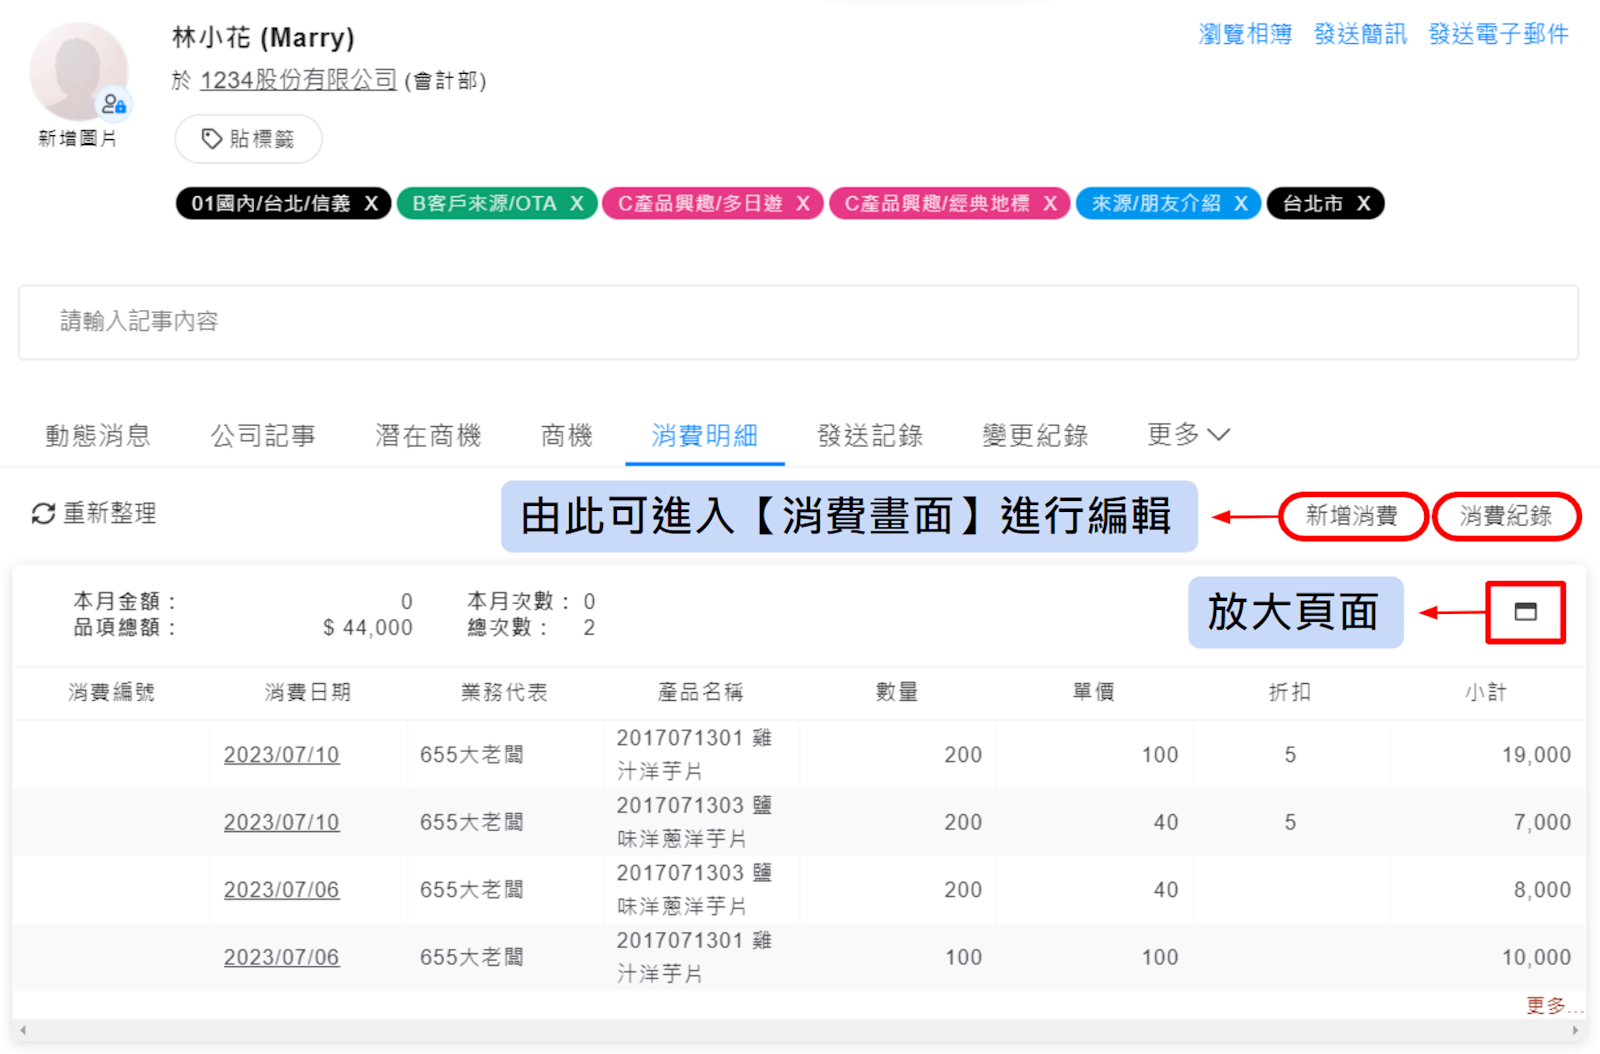
Task: Remove the B客戶來源/OTA tag
Action: [x=577, y=204]
